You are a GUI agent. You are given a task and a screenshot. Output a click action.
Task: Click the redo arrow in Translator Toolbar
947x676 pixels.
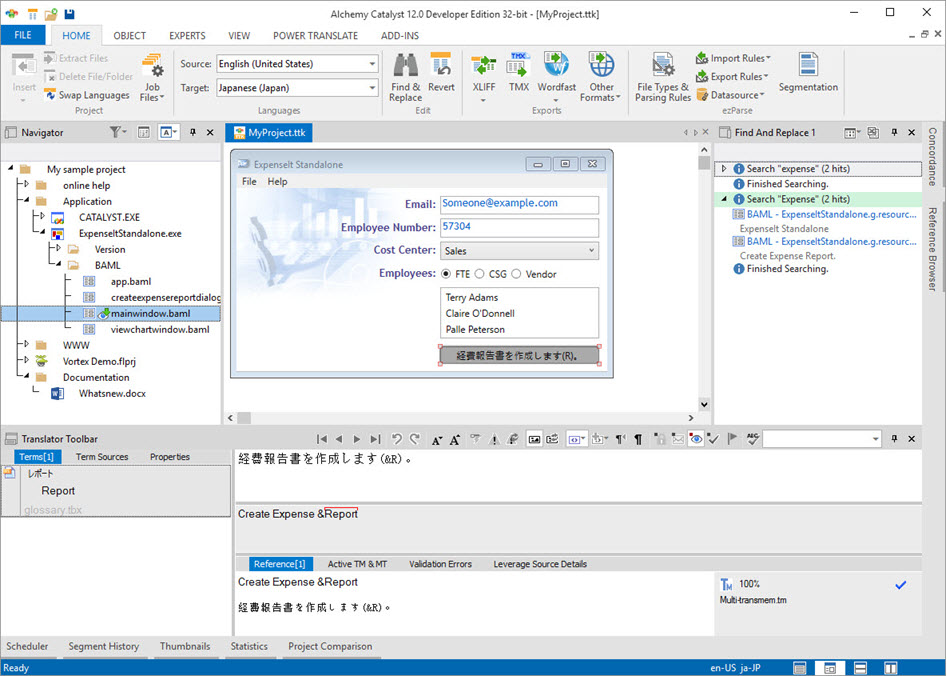pos(415,439)
